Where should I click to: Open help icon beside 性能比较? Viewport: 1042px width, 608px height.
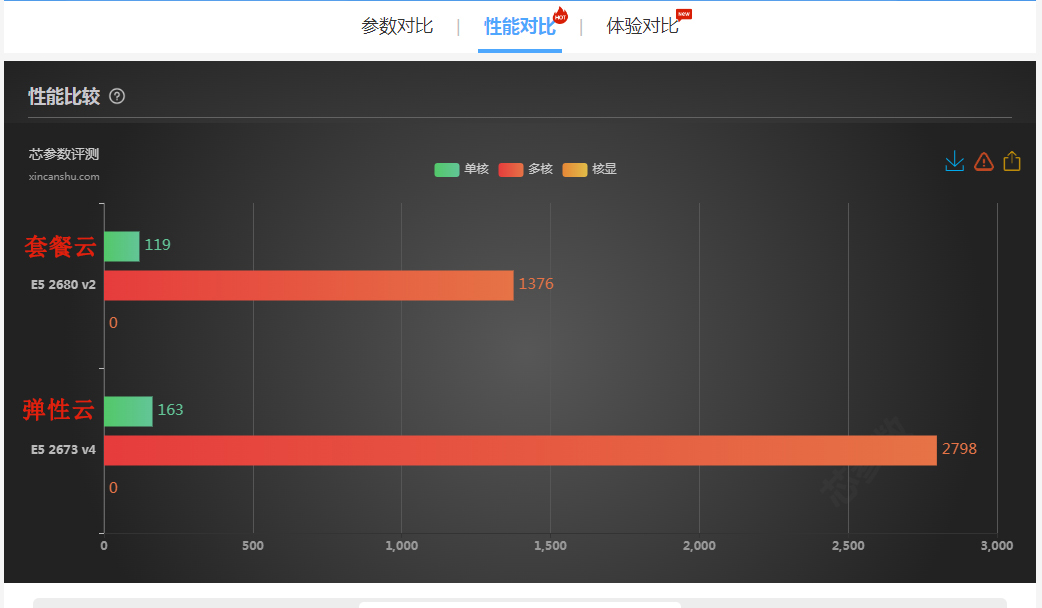click(x=117, y=97)
